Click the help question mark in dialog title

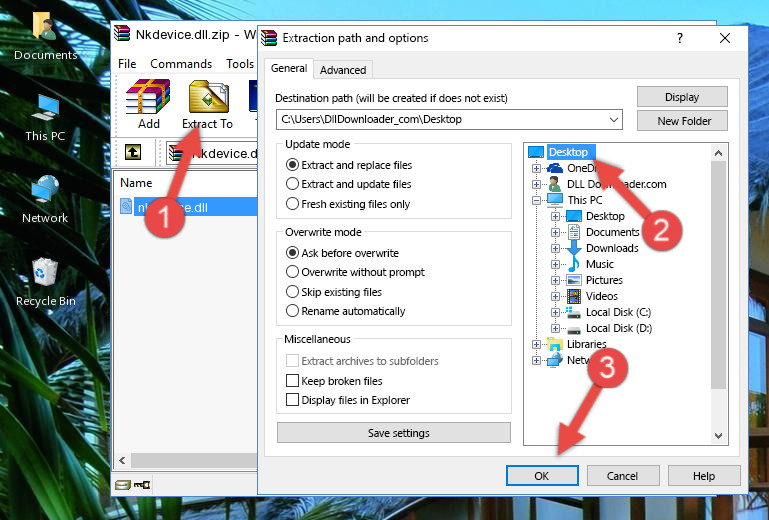(680, 38)
